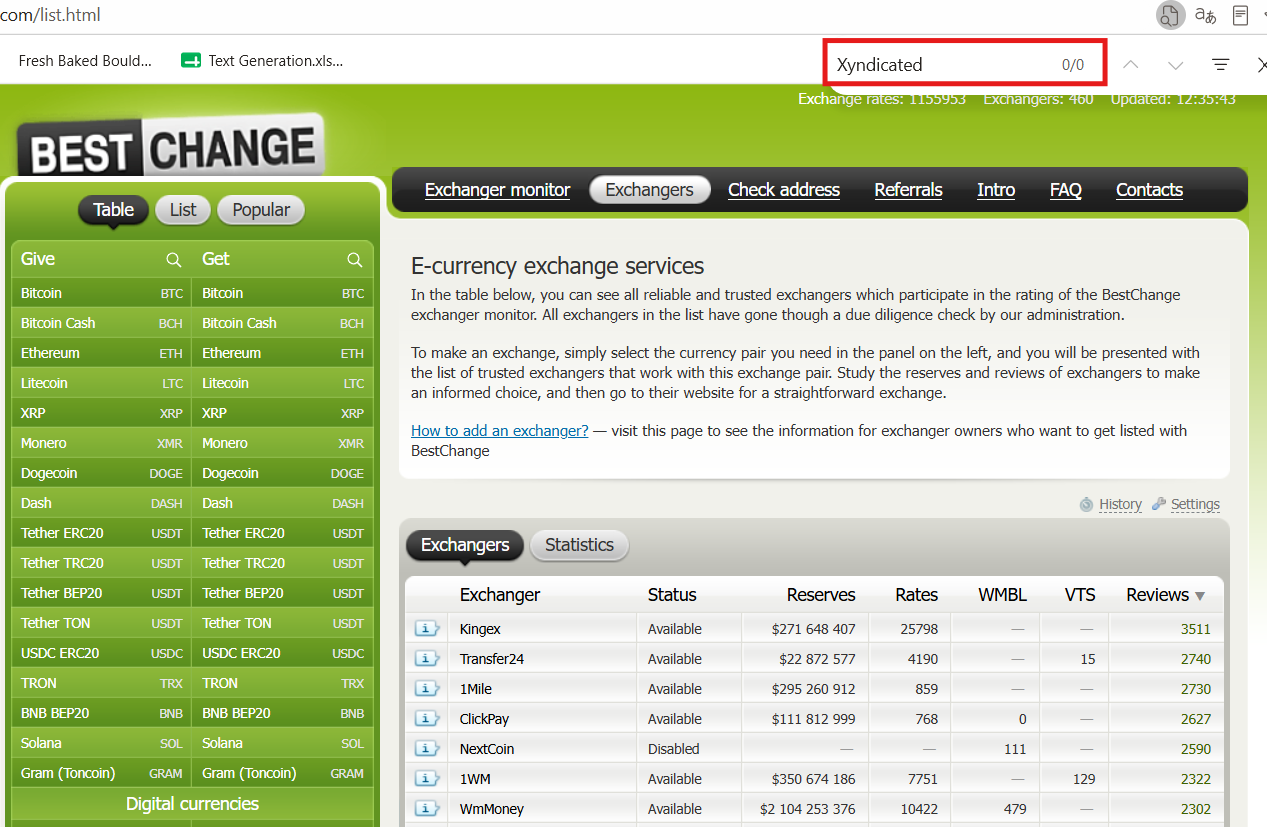
Task: Go to next find result arrow
Action: pos(1175,64)
